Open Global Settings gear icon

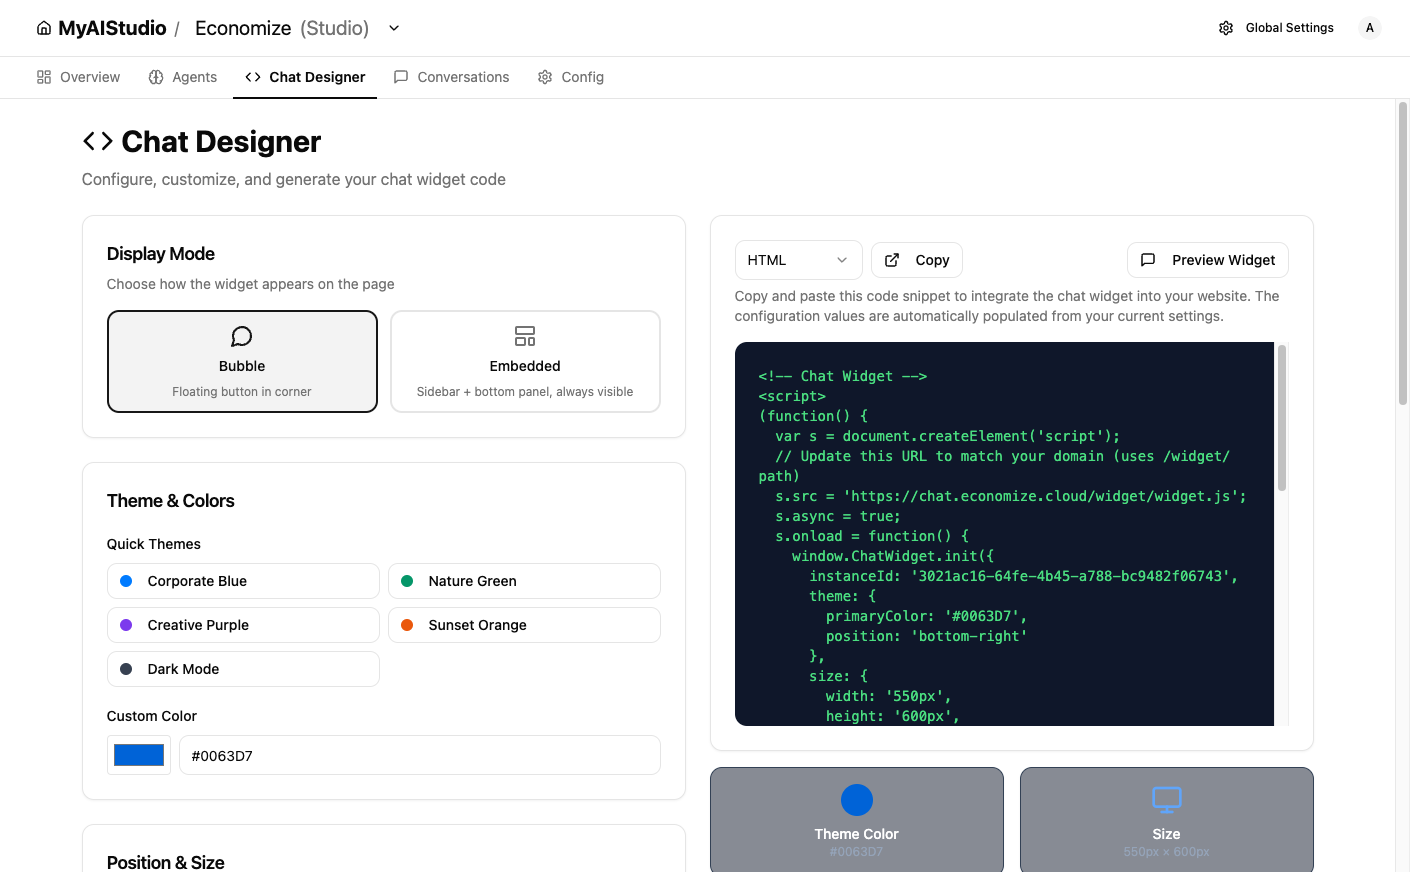coord(1226,28)
